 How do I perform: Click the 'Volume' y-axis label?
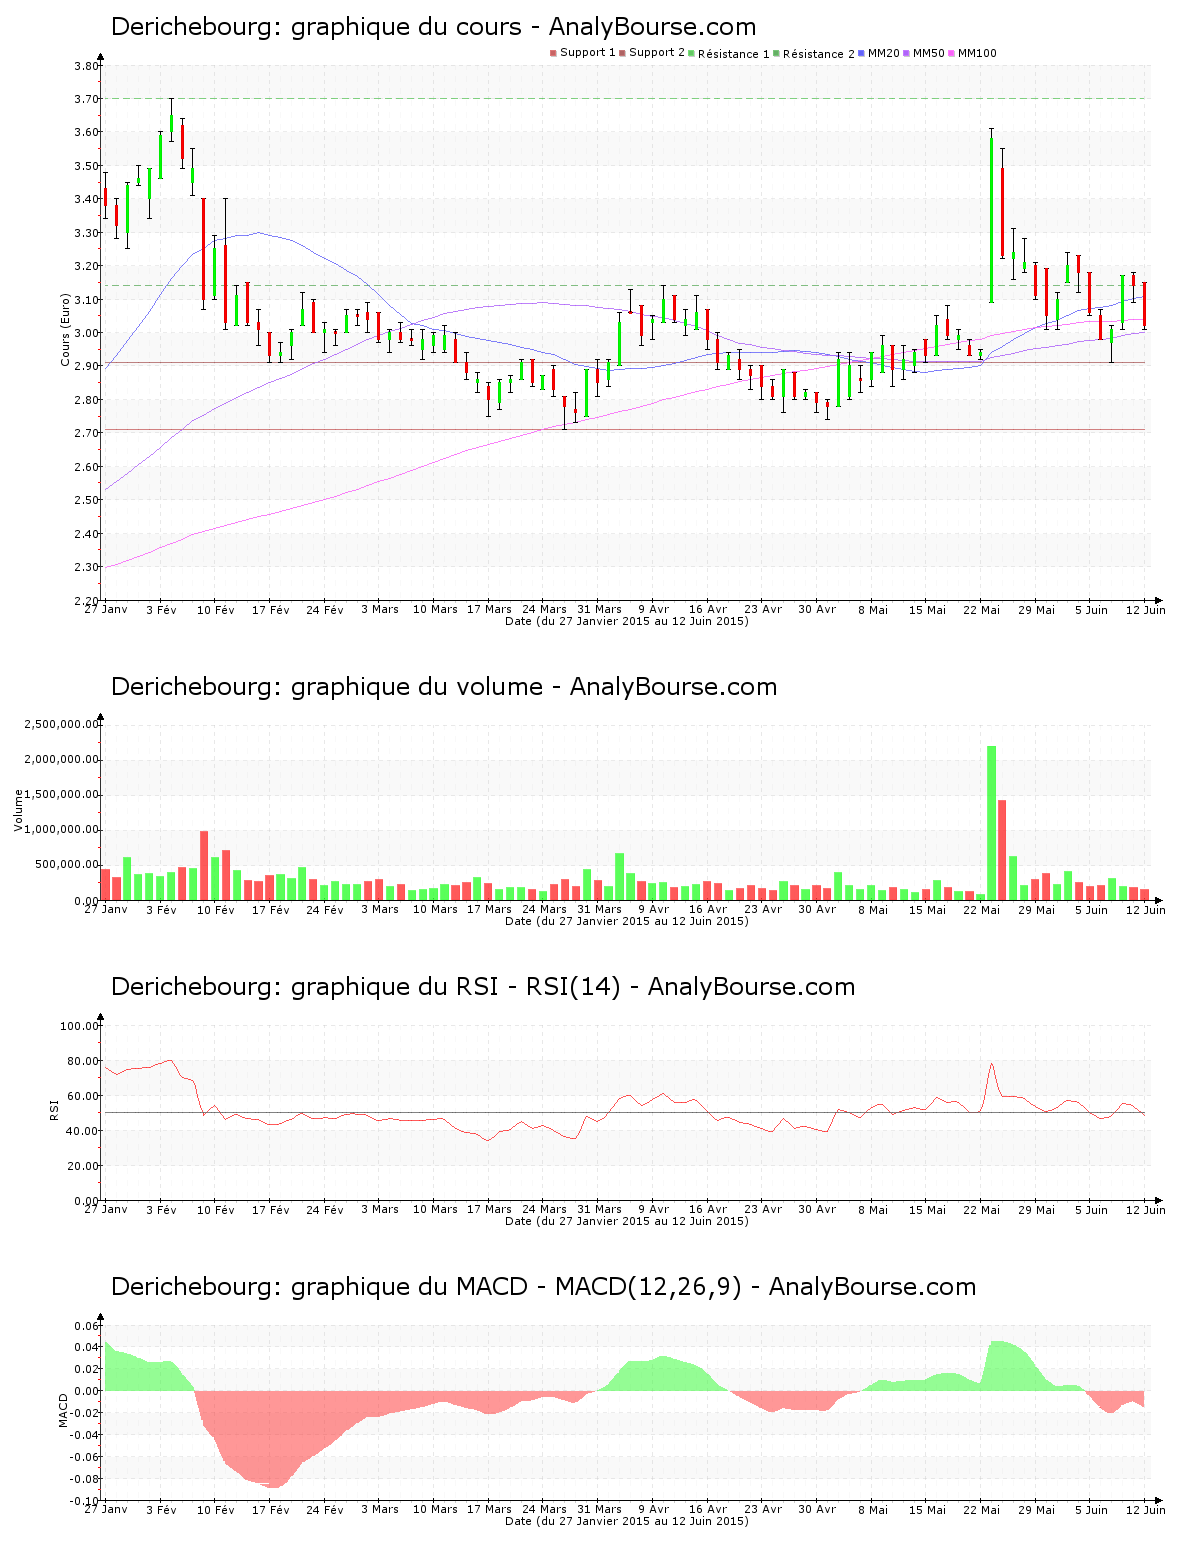(18, 810)
